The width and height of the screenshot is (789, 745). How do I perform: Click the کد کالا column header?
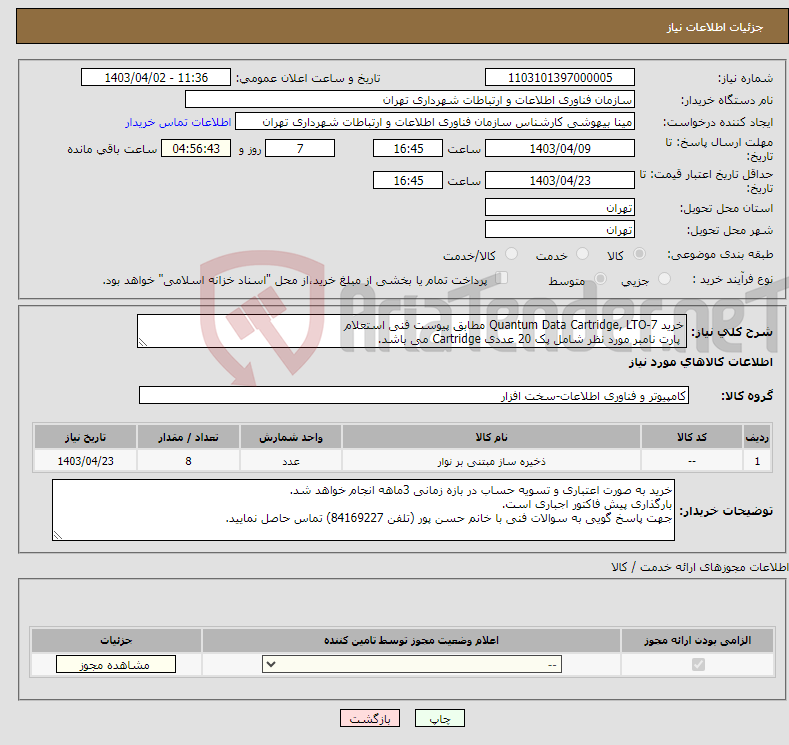(x=692, y=437)
